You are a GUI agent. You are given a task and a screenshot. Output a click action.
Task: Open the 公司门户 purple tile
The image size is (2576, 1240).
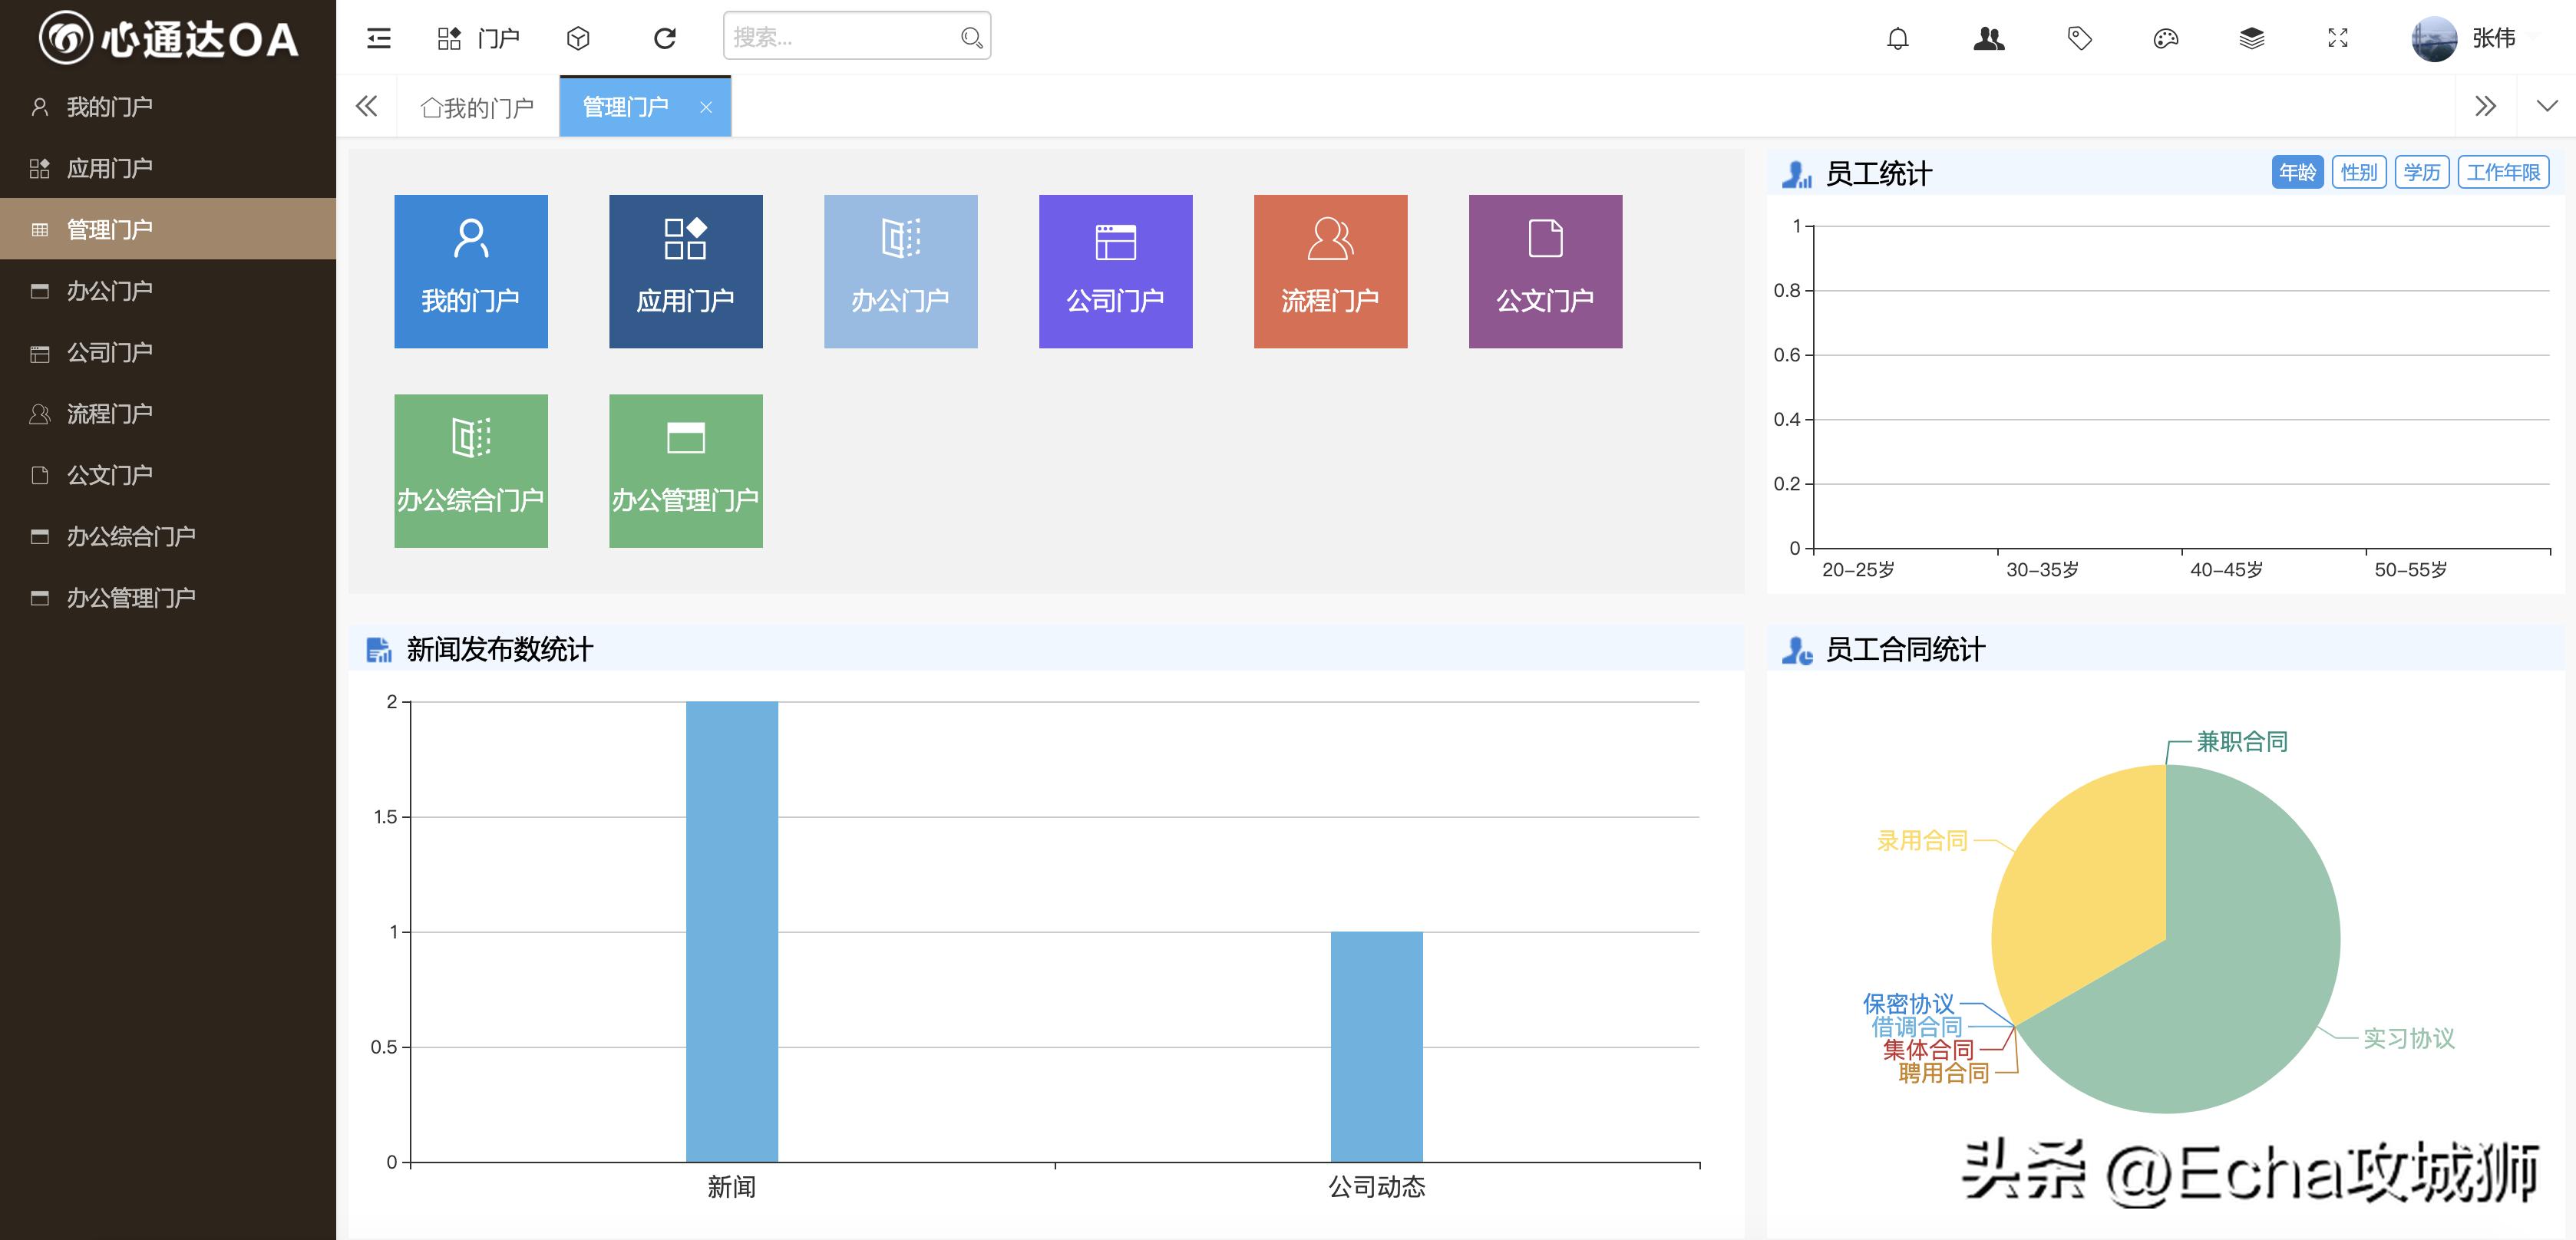pos(1115,271)
